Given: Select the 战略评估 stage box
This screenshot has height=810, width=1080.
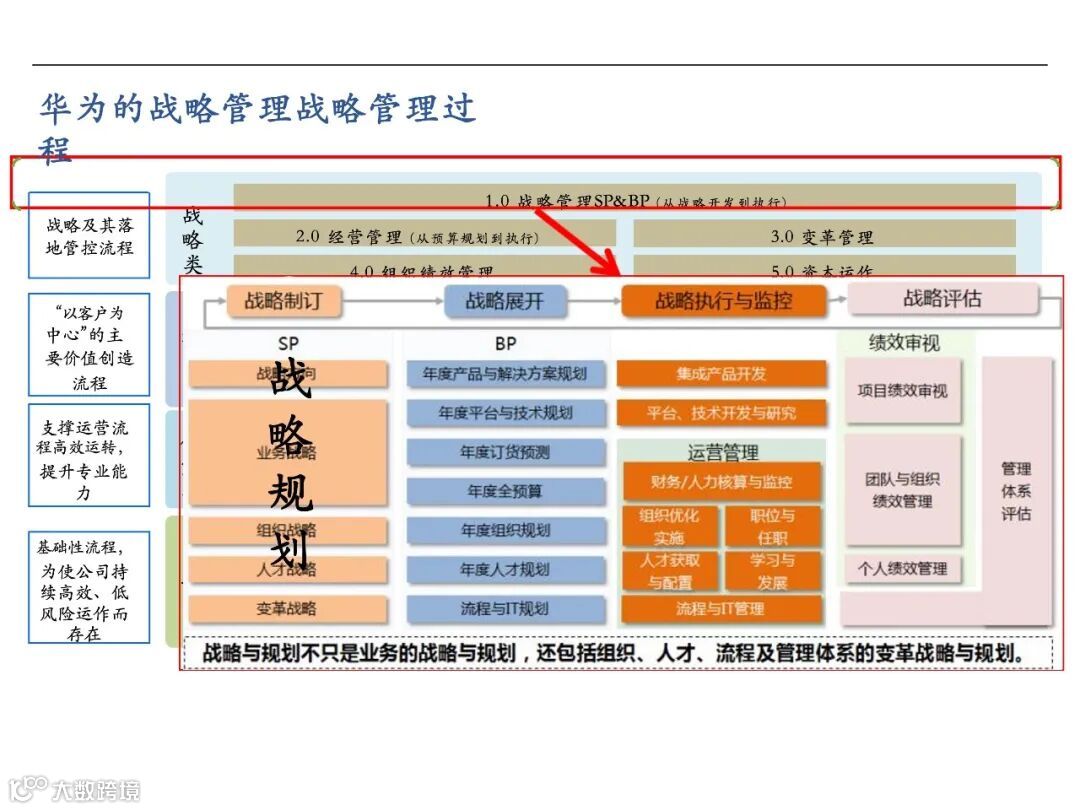Looking at the screenshot, I should coord(942,299).
